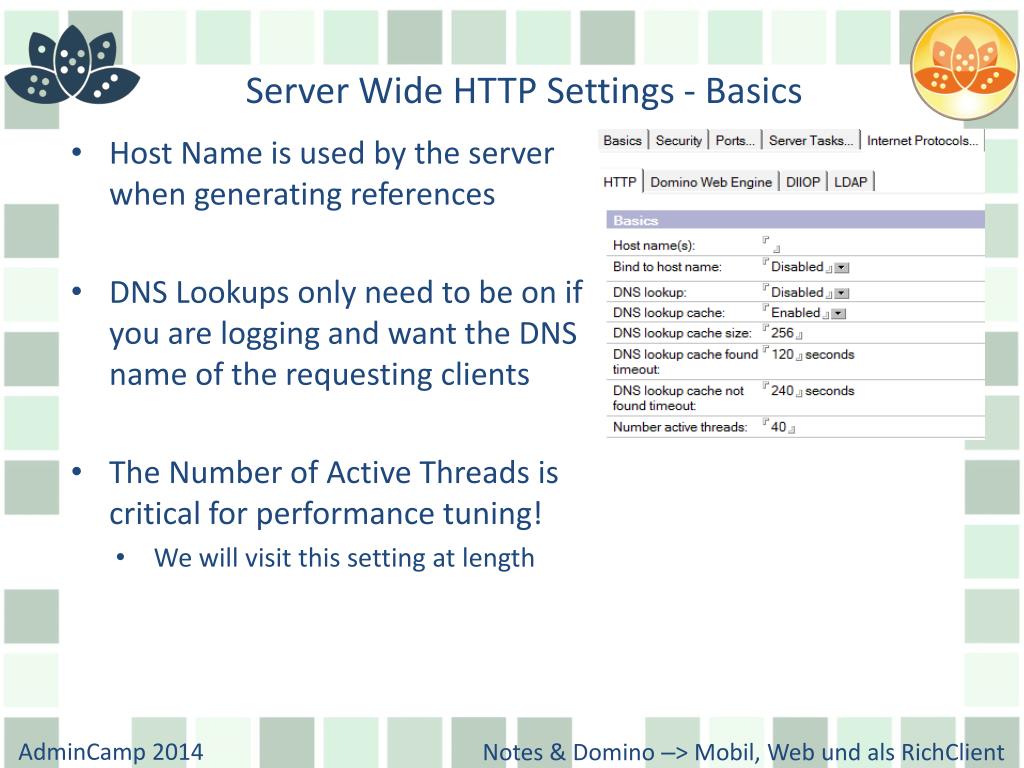This screenshot has height=768, width=1024.
Task: Select the Server Tasks... tab
Action: tap(810, 140)
